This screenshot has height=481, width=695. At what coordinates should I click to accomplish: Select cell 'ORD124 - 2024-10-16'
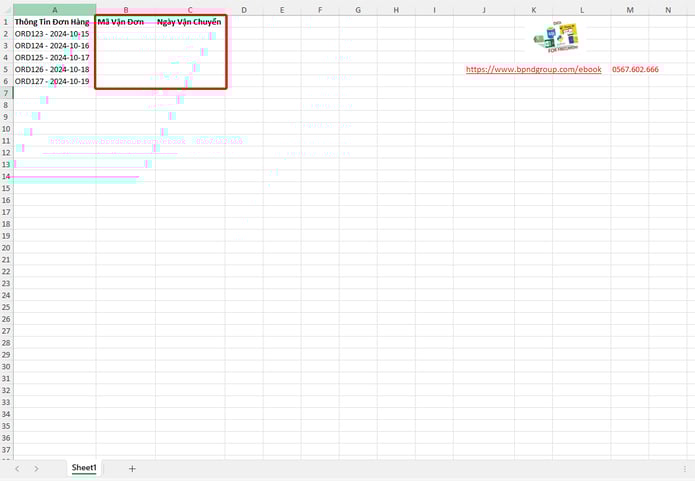point(55,46)
